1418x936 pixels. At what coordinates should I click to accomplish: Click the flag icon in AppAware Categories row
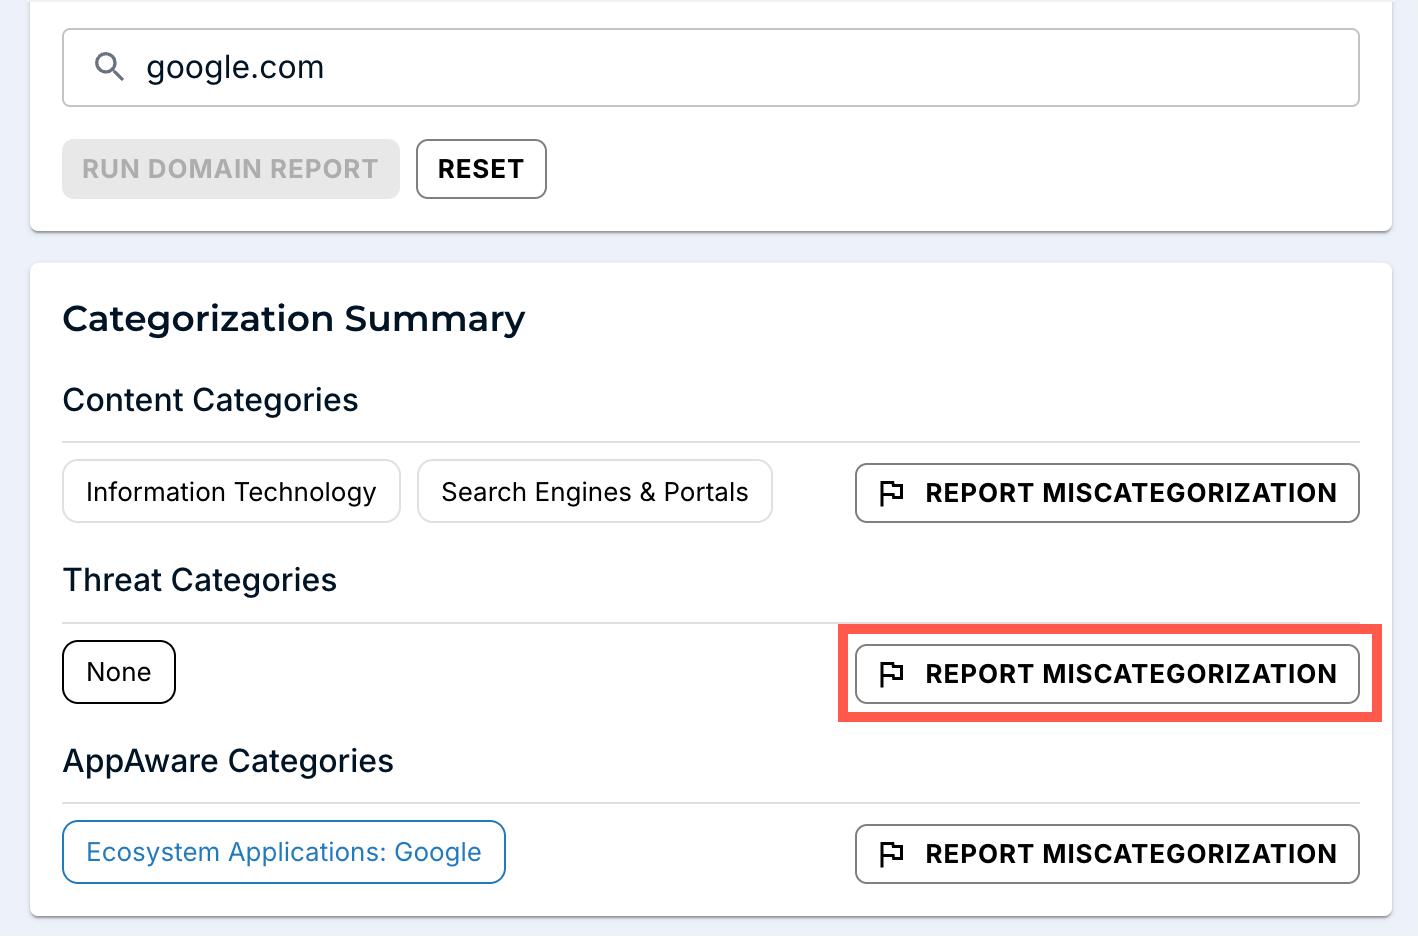tap(891, 854)
